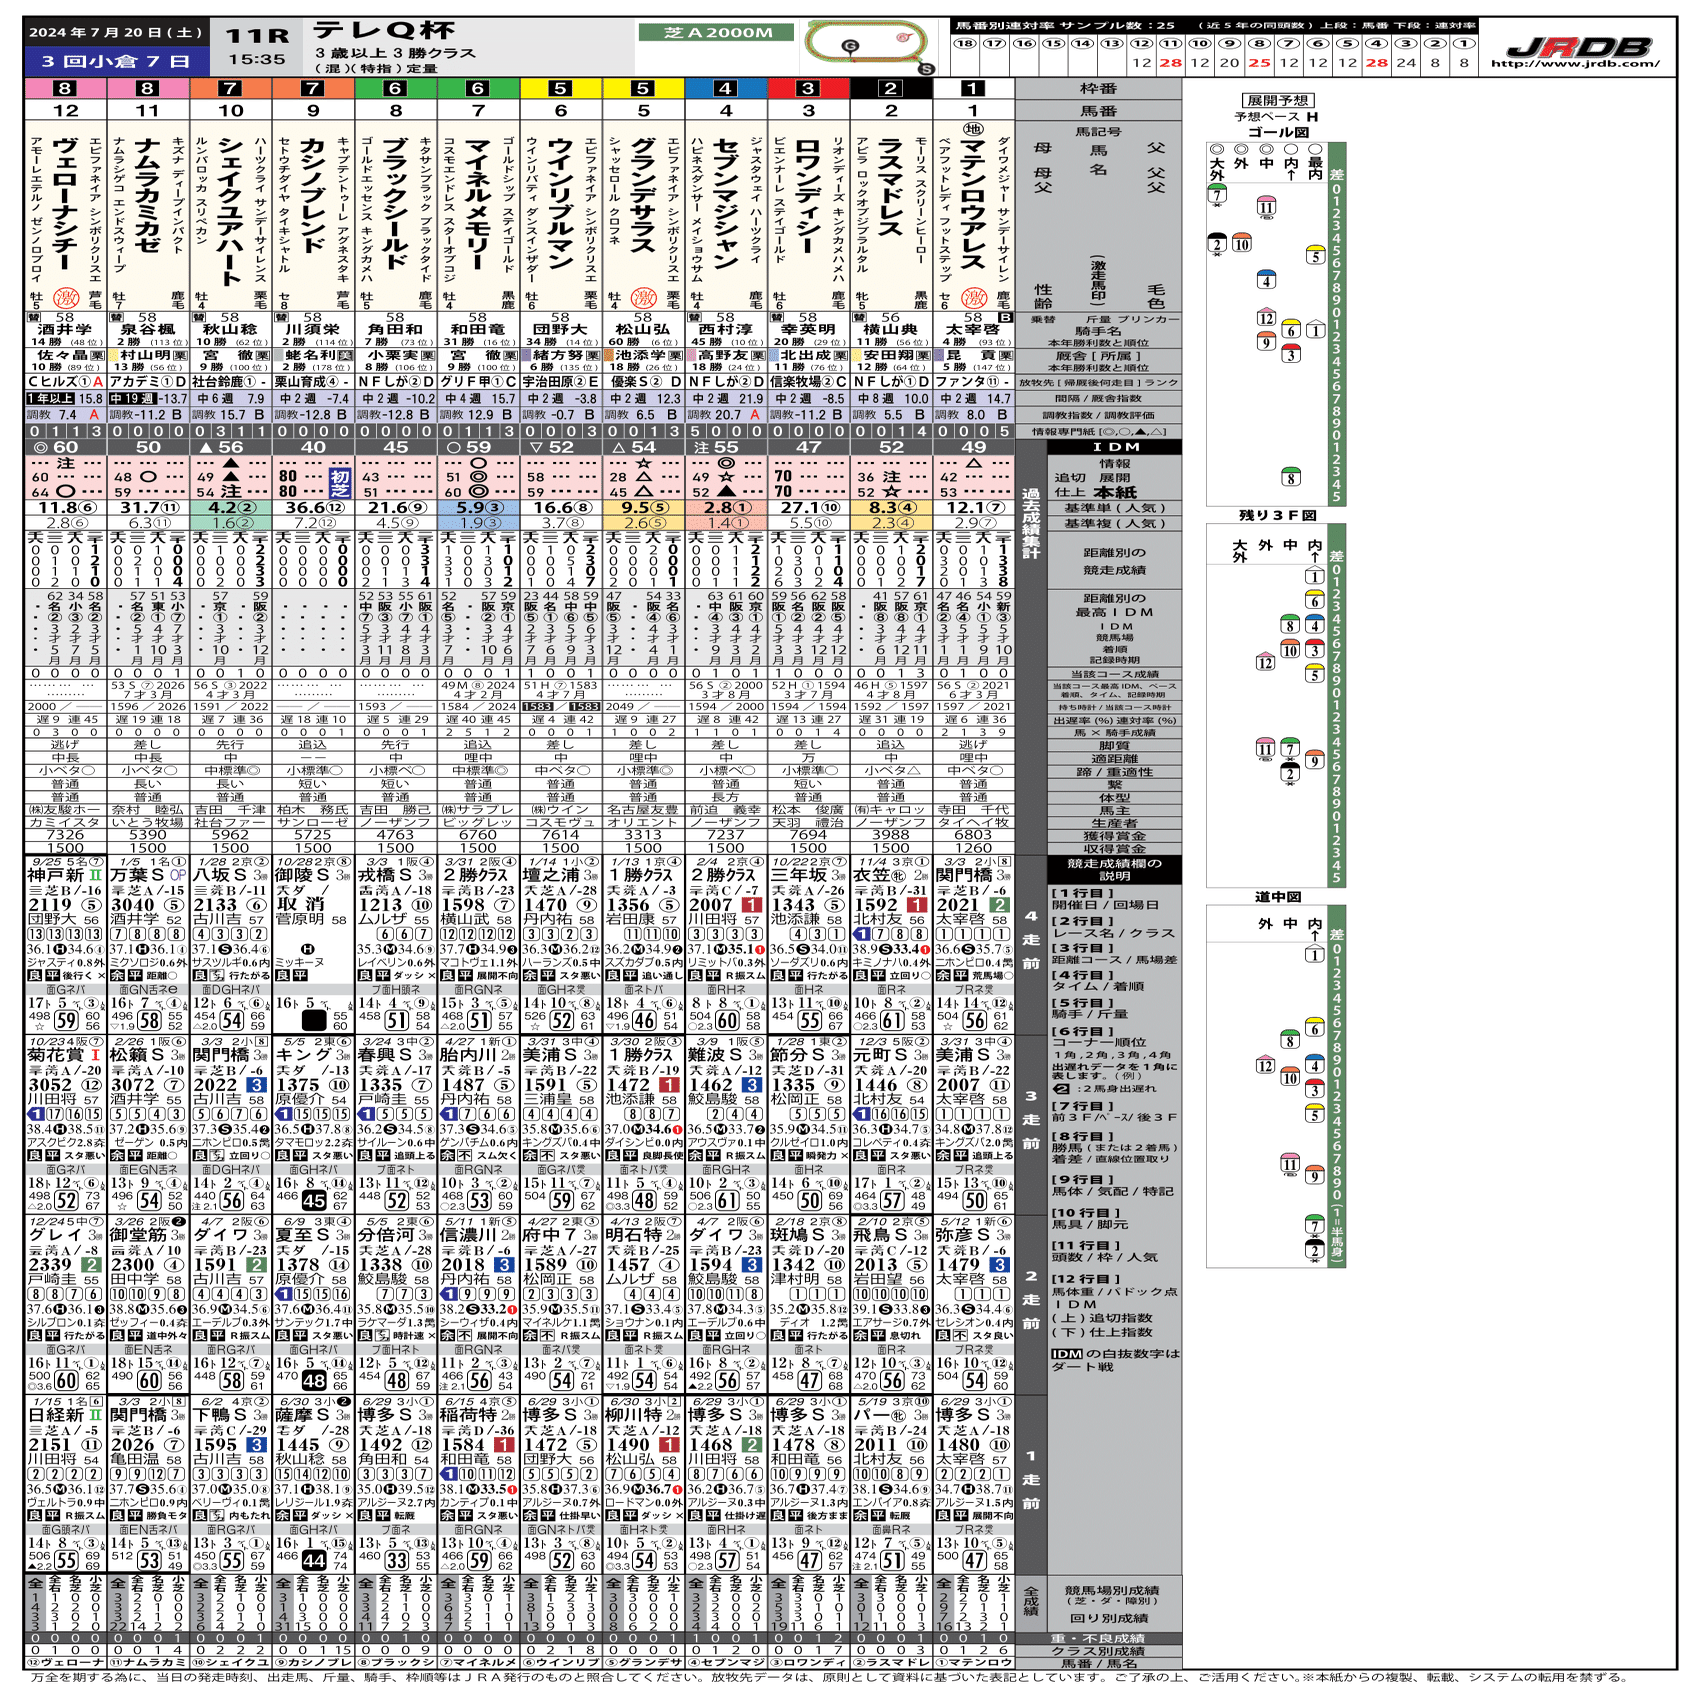
Task: Select horse 12 marker in ゴール図
Action: click(1266, 318)
